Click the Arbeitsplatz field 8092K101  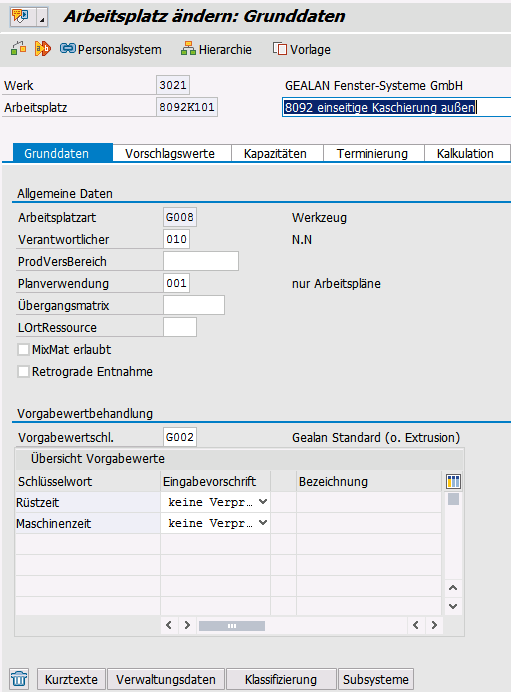point(187,107)
